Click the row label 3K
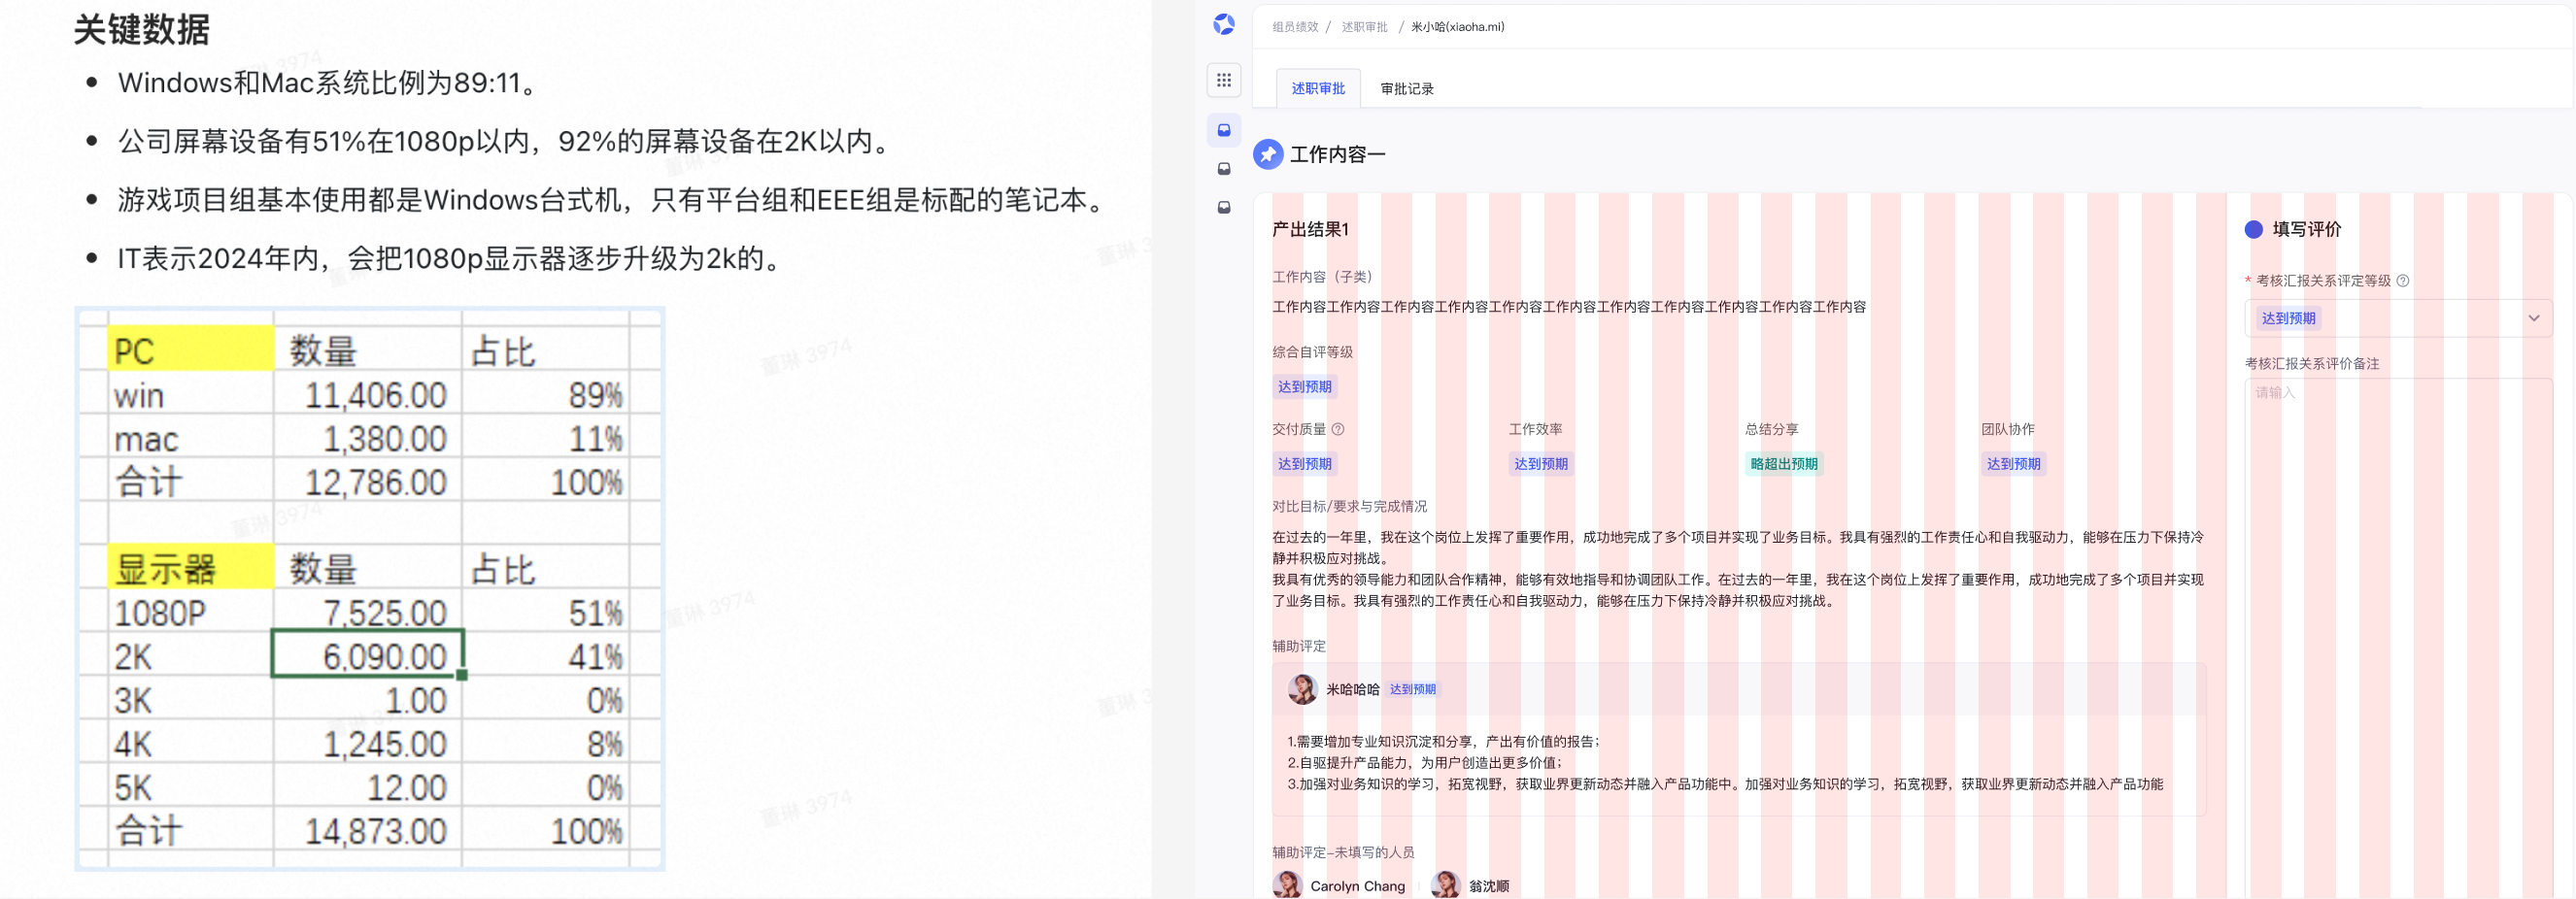Viewport: 2576px width, 899px height. pyautogui.click(x=133, y=700)
